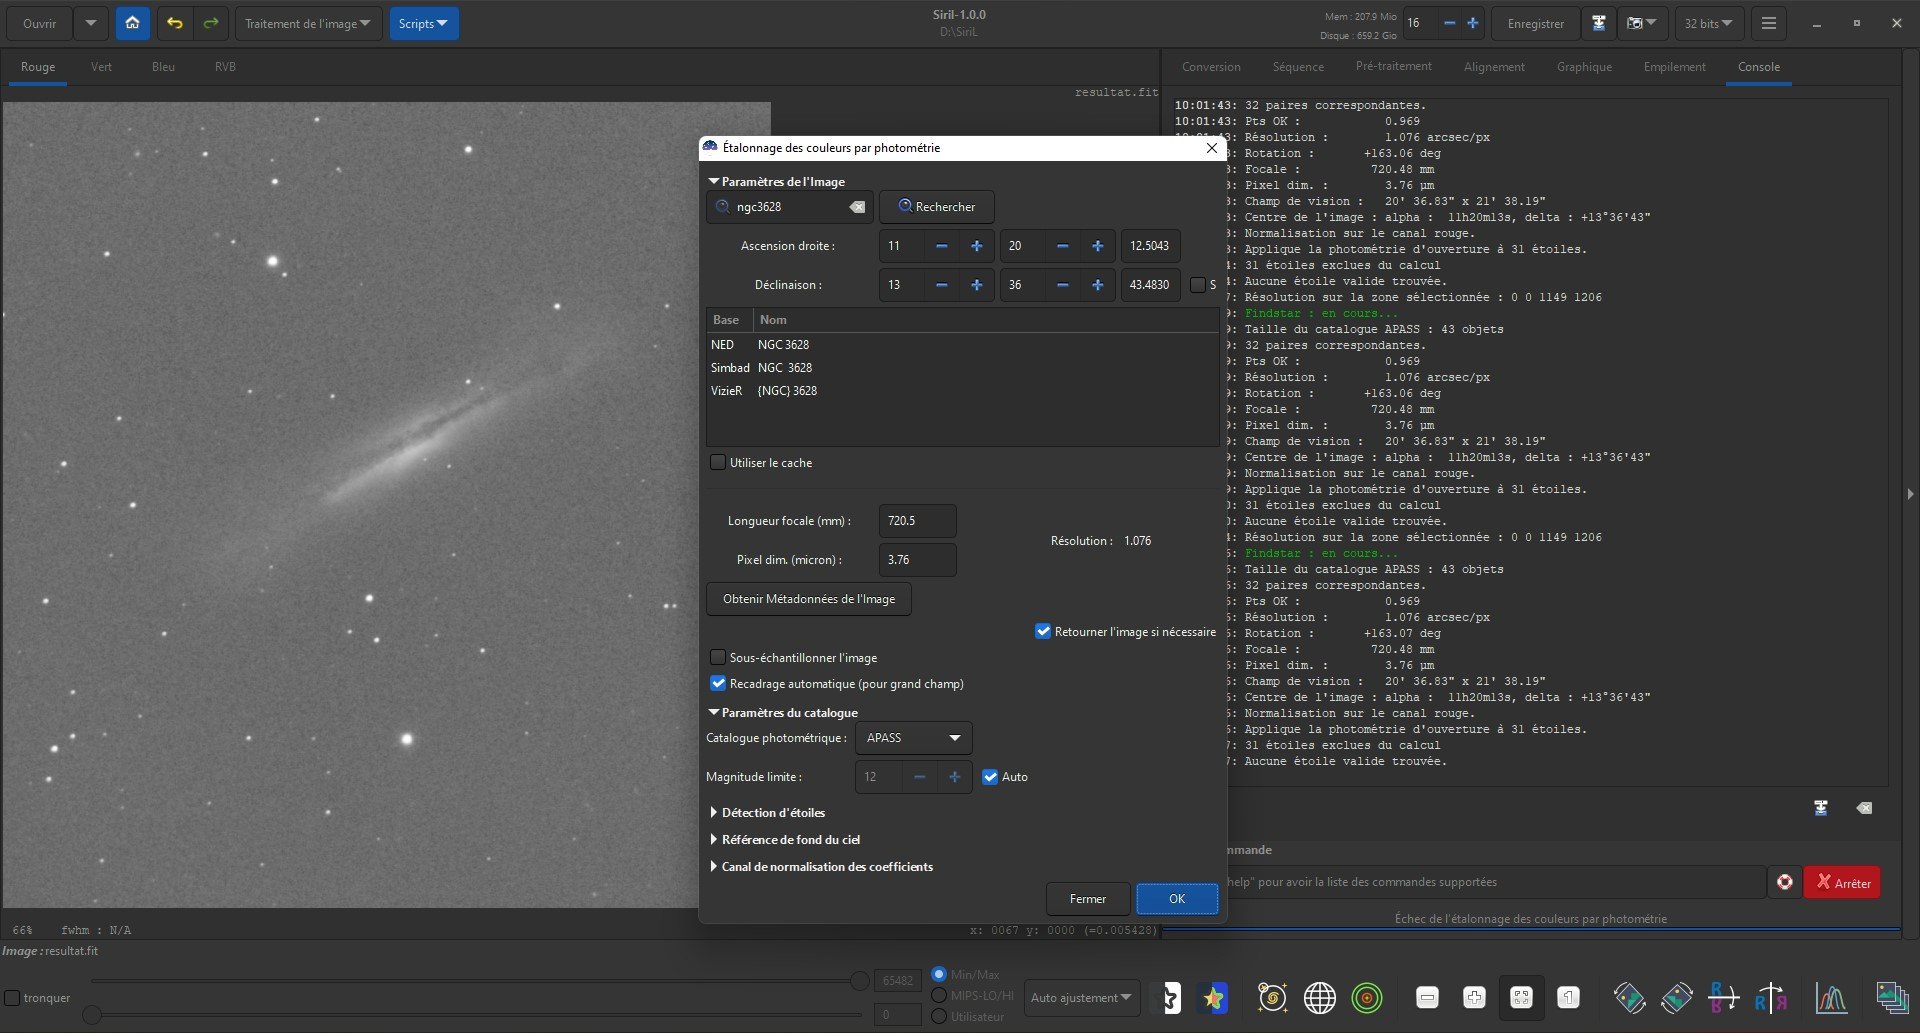Screen dimensions: 1920x1033
Task: Zoom in with the plus icon in the bottom toolbar
Action: pos(1474,997)
